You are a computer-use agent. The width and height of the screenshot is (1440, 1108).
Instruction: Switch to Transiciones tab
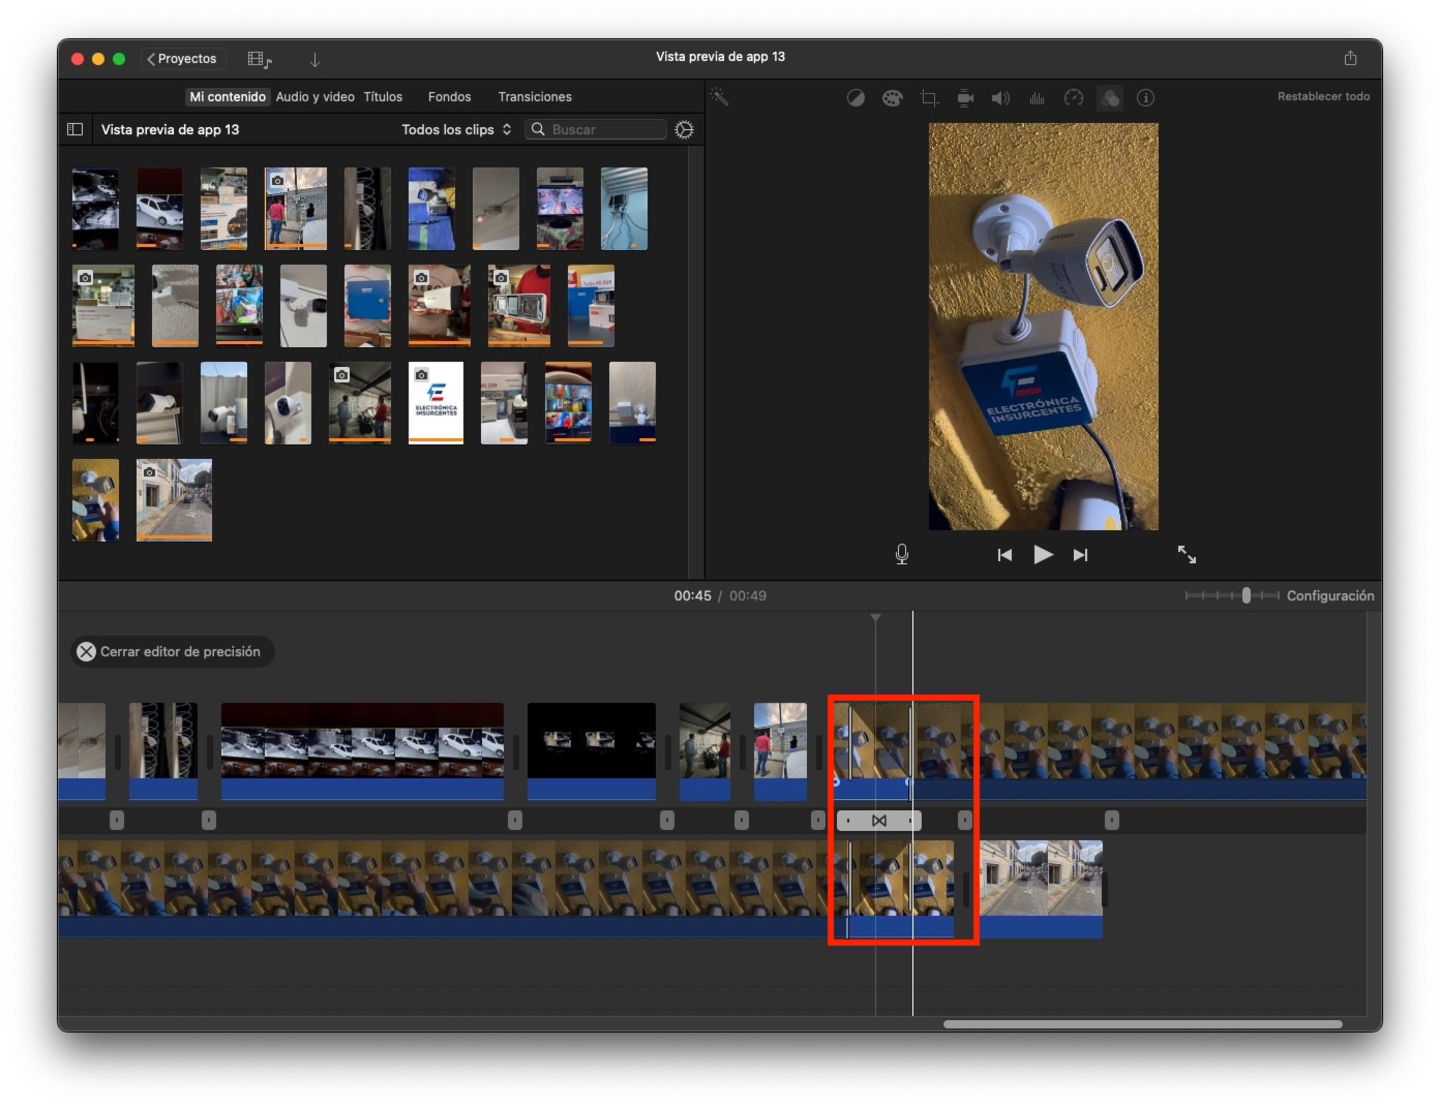click(535, 97)
